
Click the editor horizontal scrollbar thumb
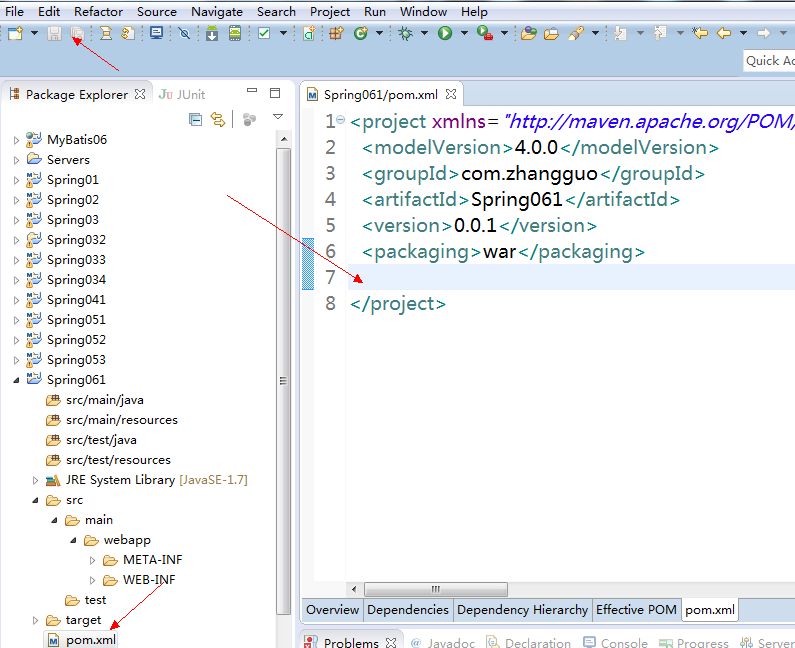[436, 589]
